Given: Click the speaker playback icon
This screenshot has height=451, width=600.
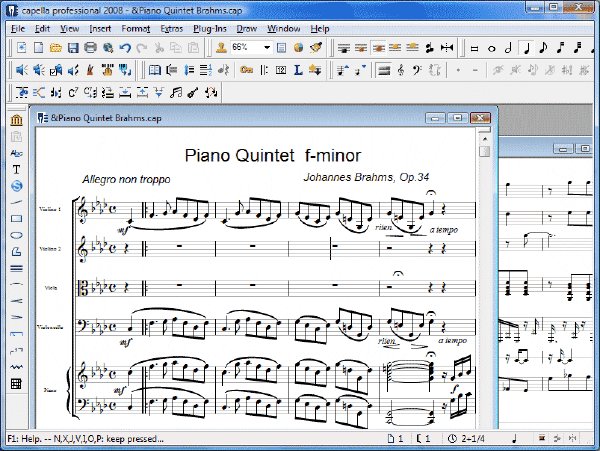Looking at the screenshot, I should [x=22, y=70].
